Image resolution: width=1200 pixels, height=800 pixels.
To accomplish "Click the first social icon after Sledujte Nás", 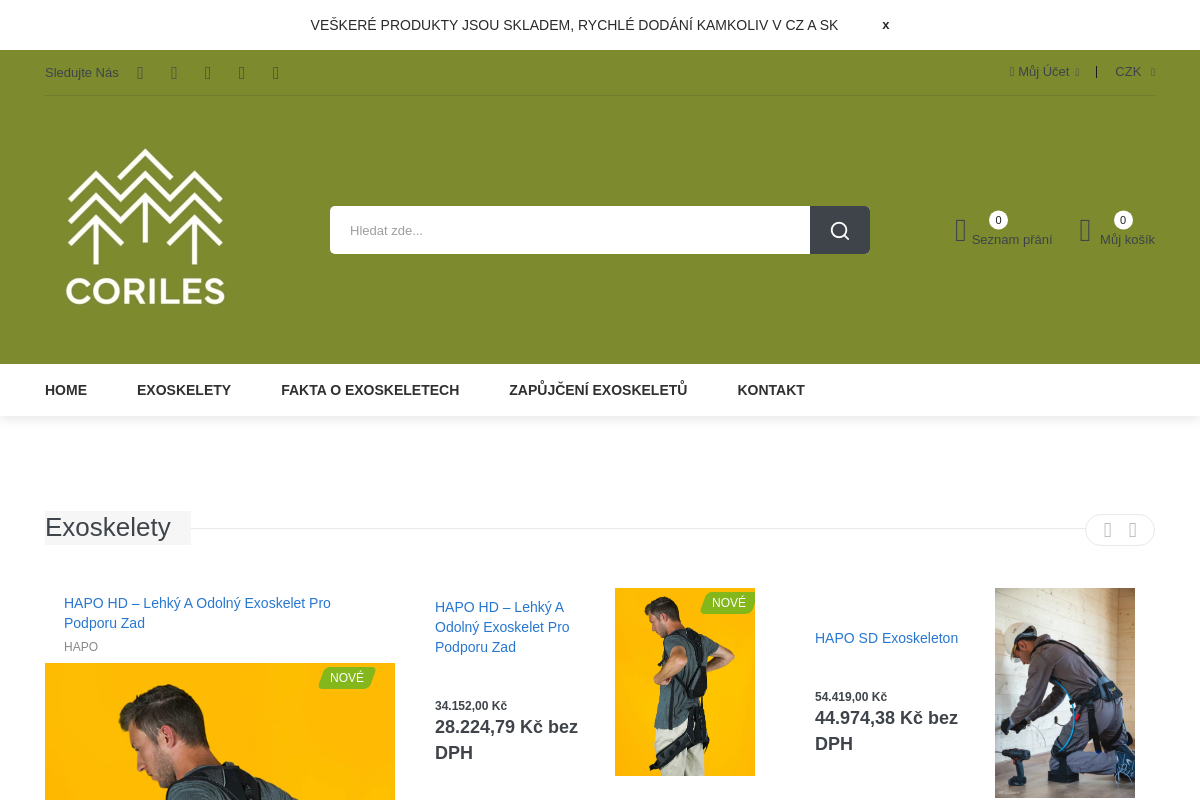I will click(140, 73).
